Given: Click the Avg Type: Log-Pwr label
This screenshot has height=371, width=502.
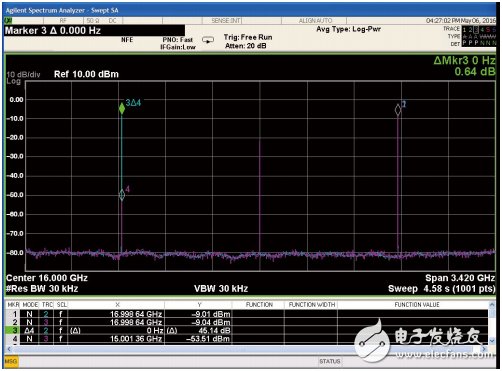Looking at the screenshot, I should [x=348, y=29].
